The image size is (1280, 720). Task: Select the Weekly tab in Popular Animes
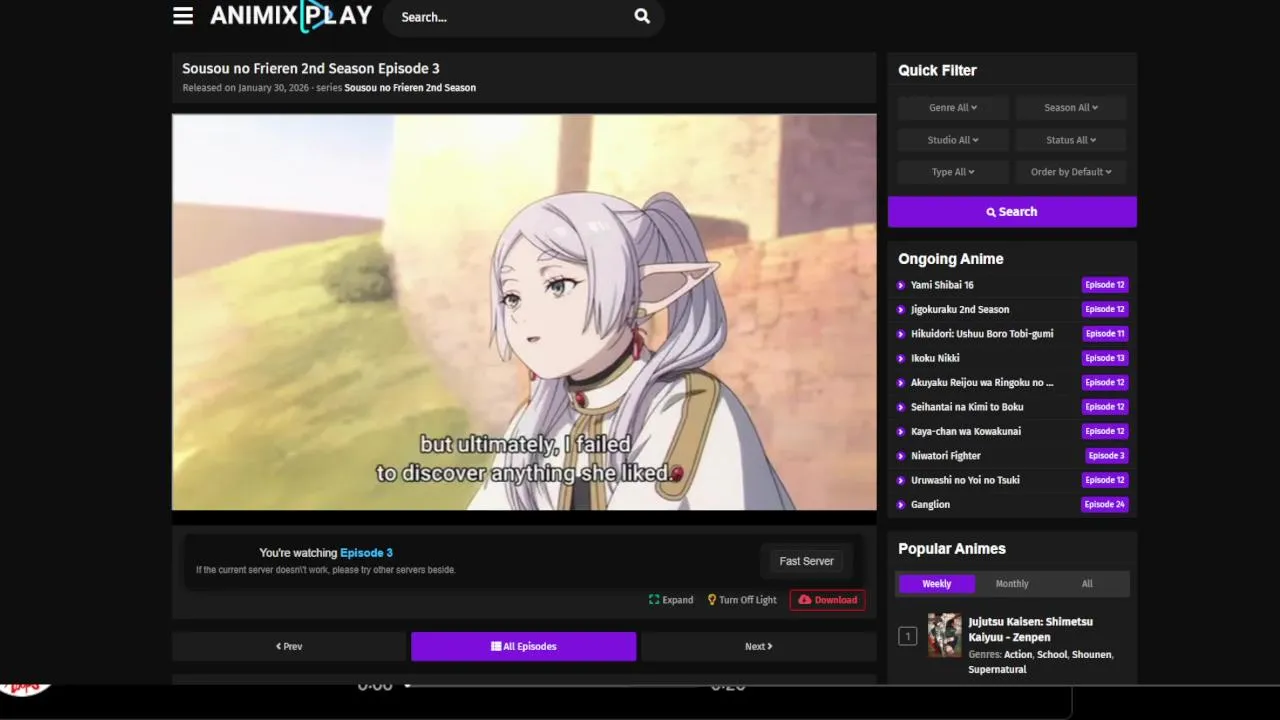(937, 584)
